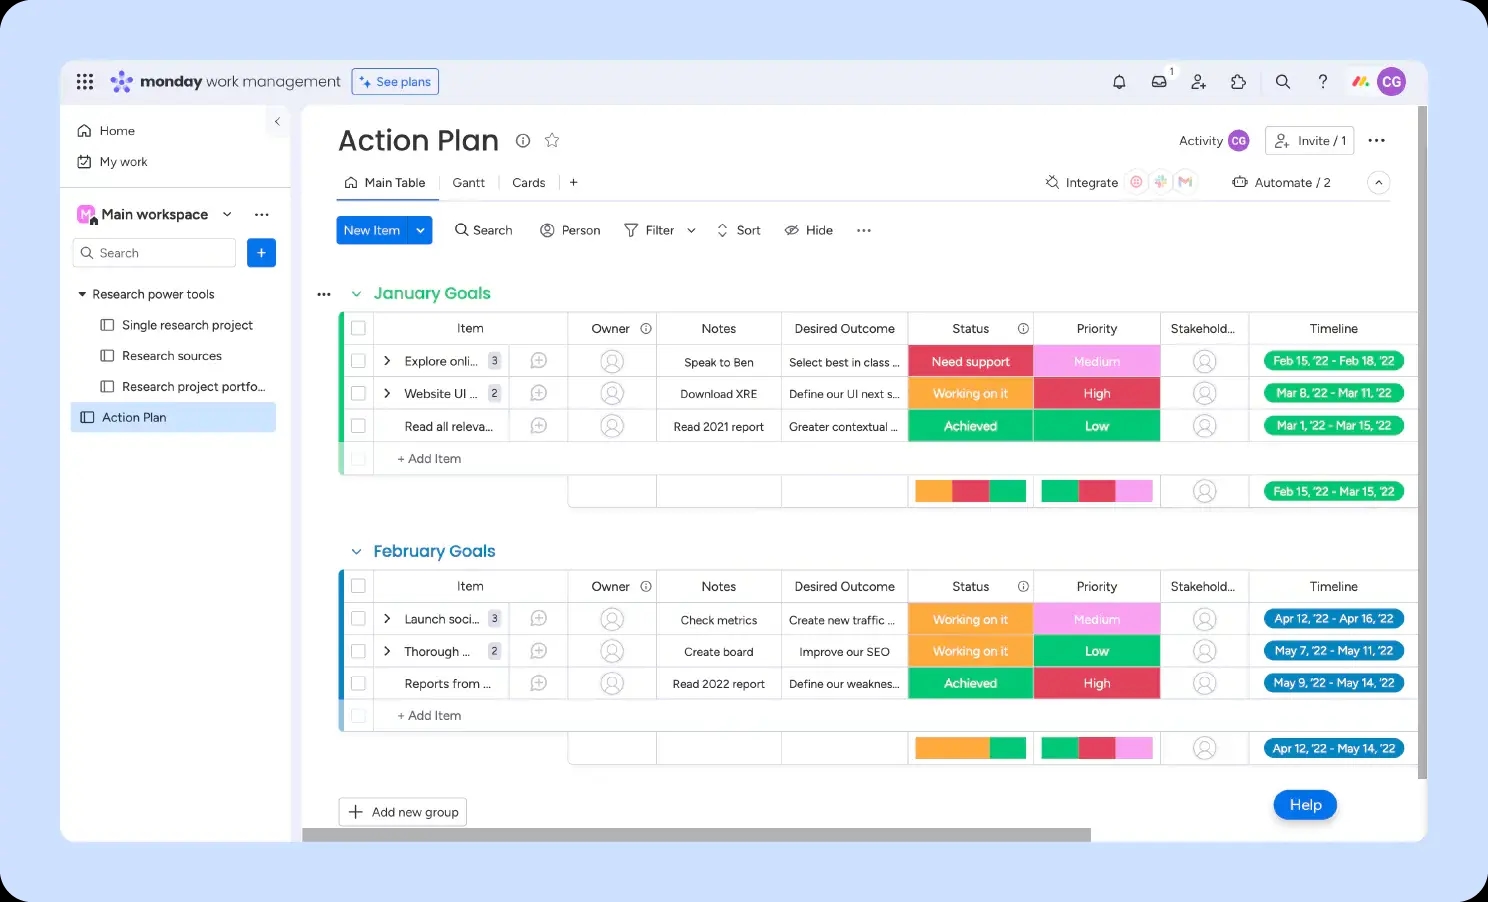Check the Explore onli... row checkbox
Screen dimensions: 1488x902
(358, 361)
